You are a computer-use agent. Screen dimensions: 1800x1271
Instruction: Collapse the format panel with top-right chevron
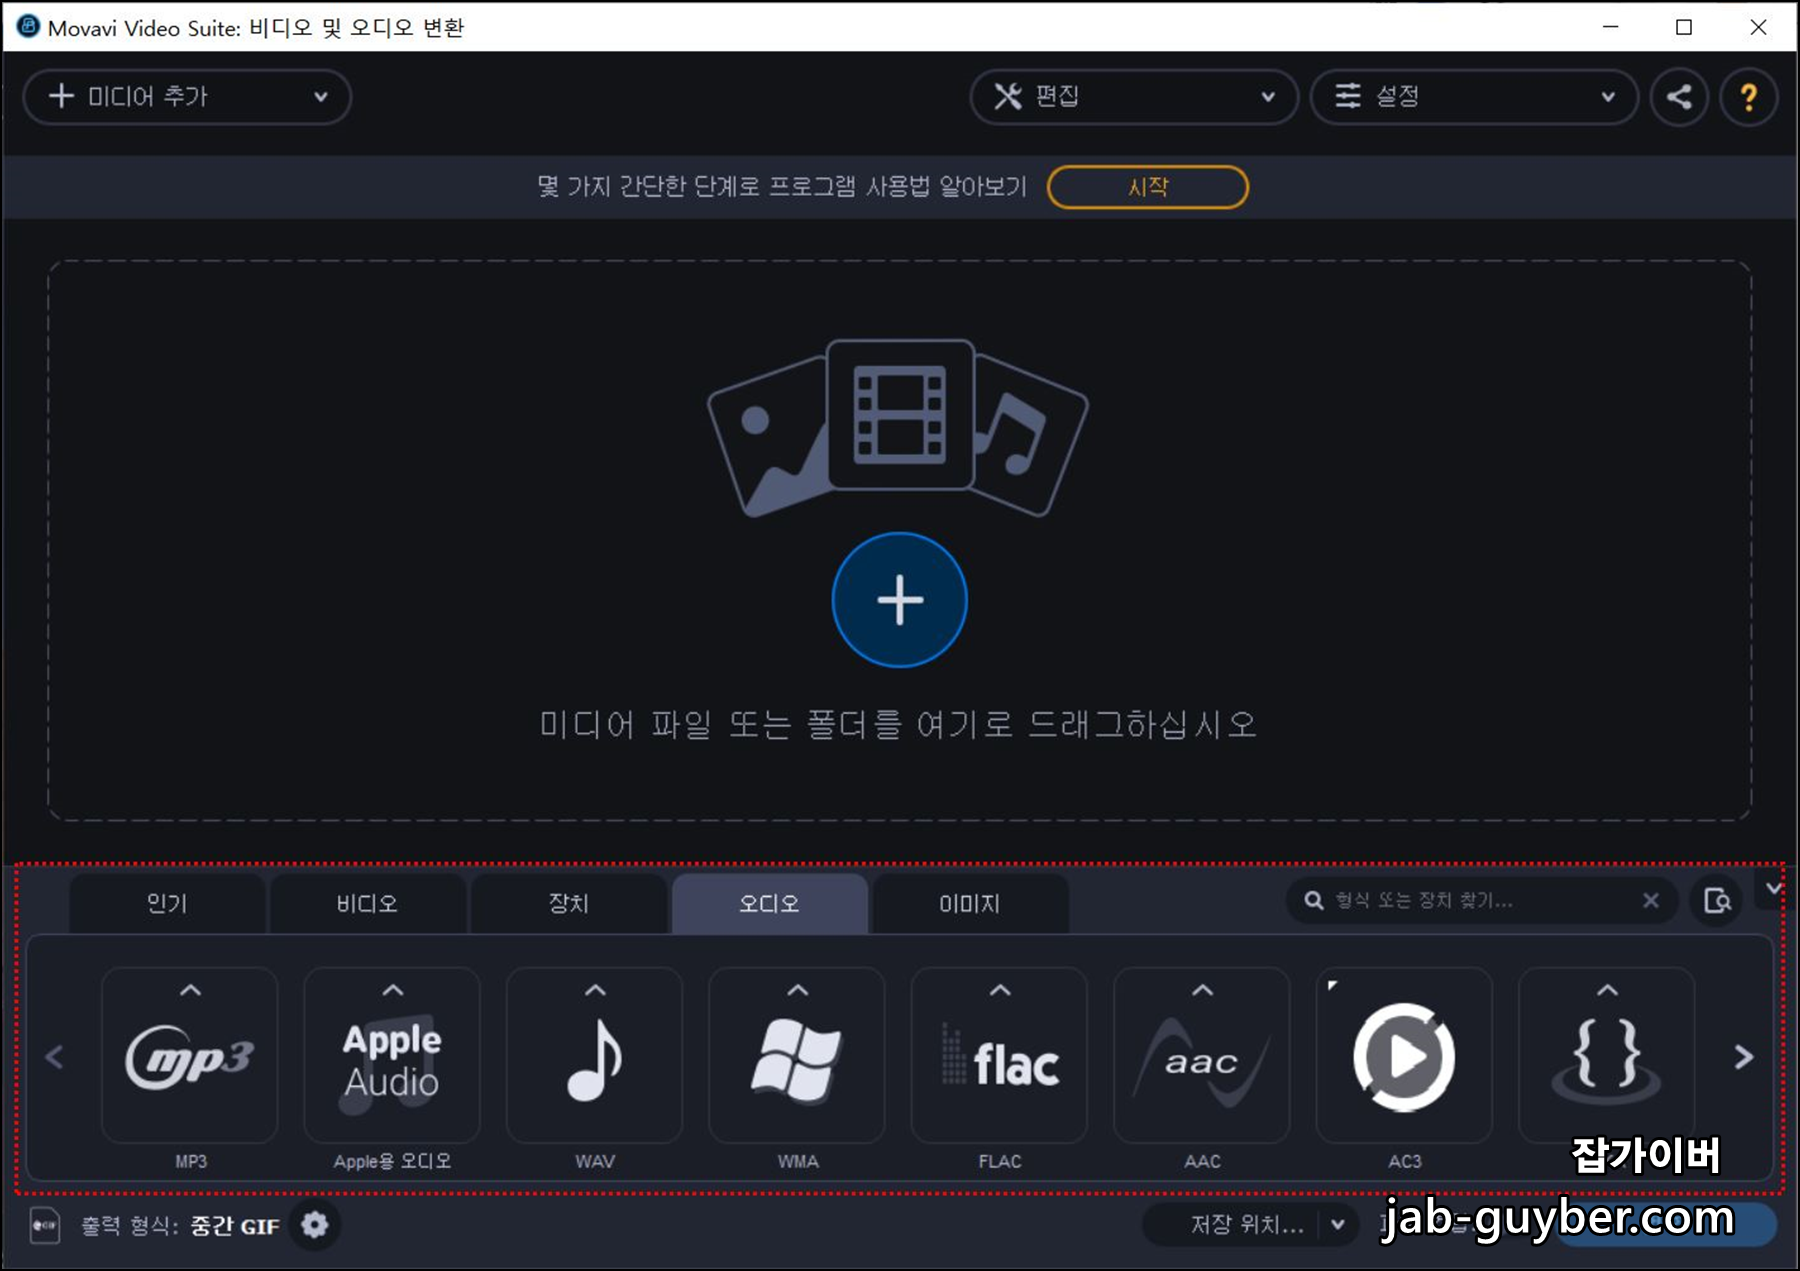(x=1773, y=888)
